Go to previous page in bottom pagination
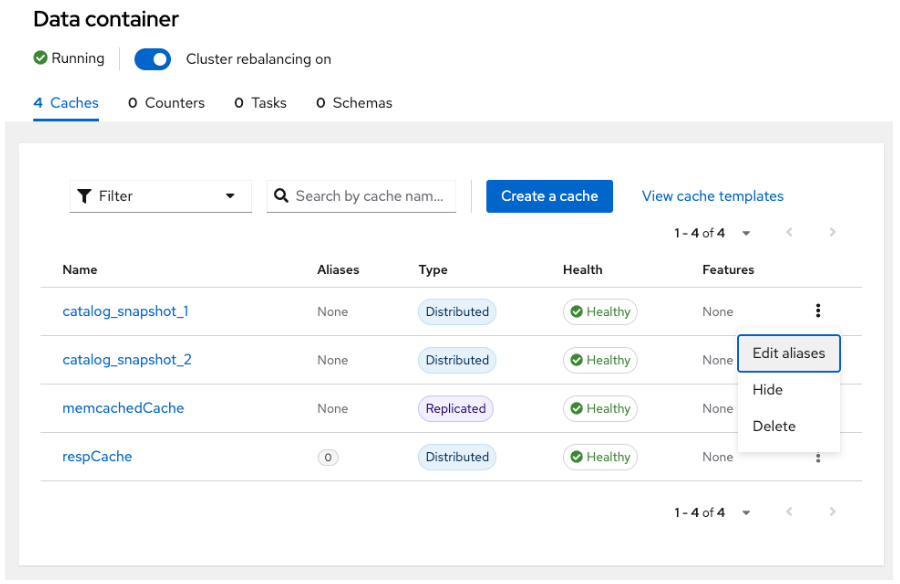 point(789,512)
